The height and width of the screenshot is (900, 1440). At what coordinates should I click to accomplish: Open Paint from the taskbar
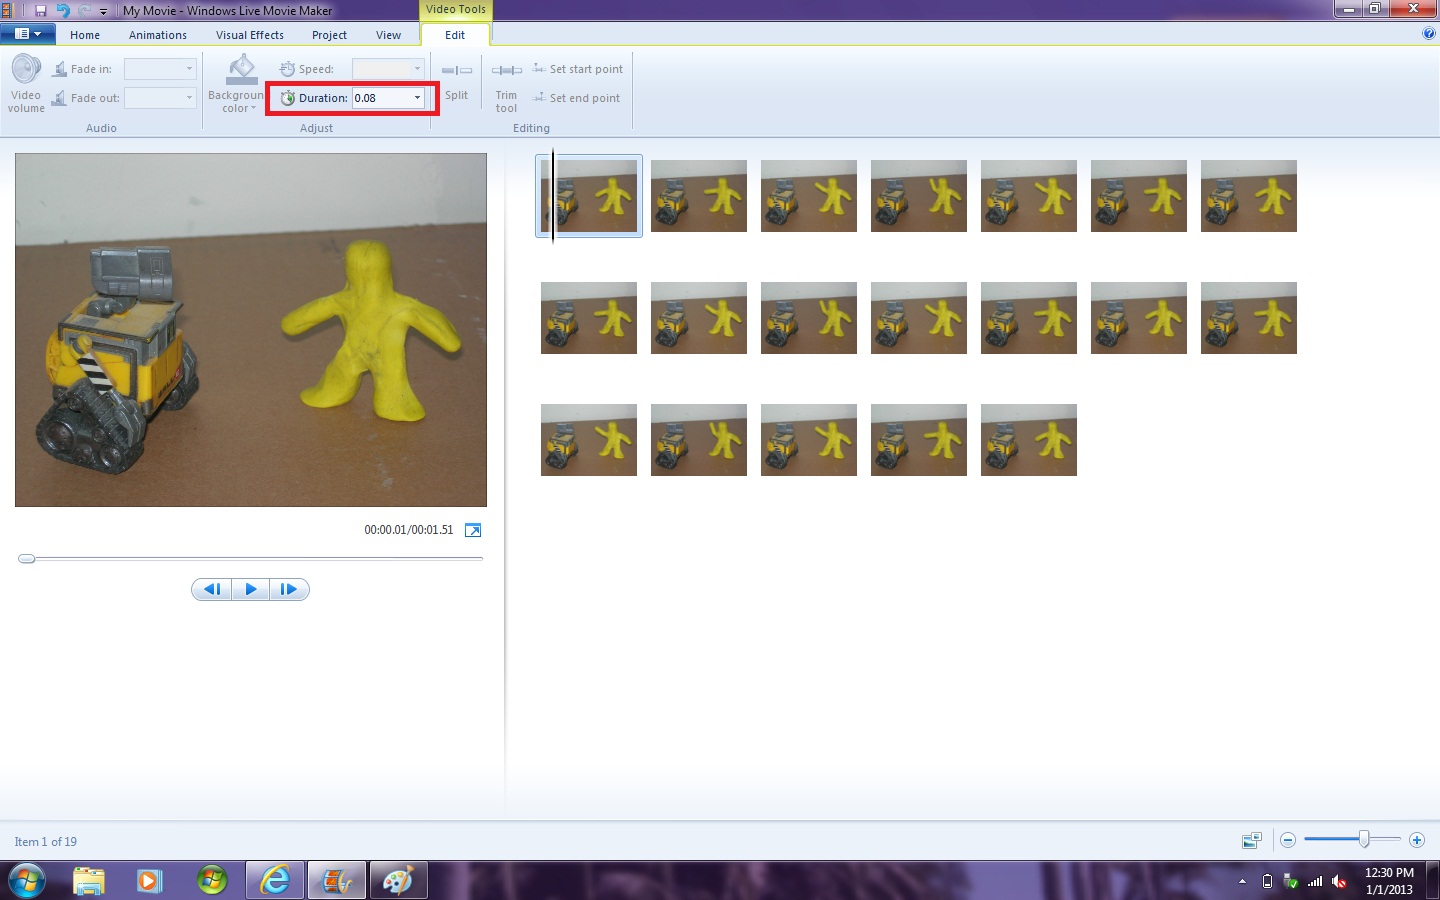[398, 881]
